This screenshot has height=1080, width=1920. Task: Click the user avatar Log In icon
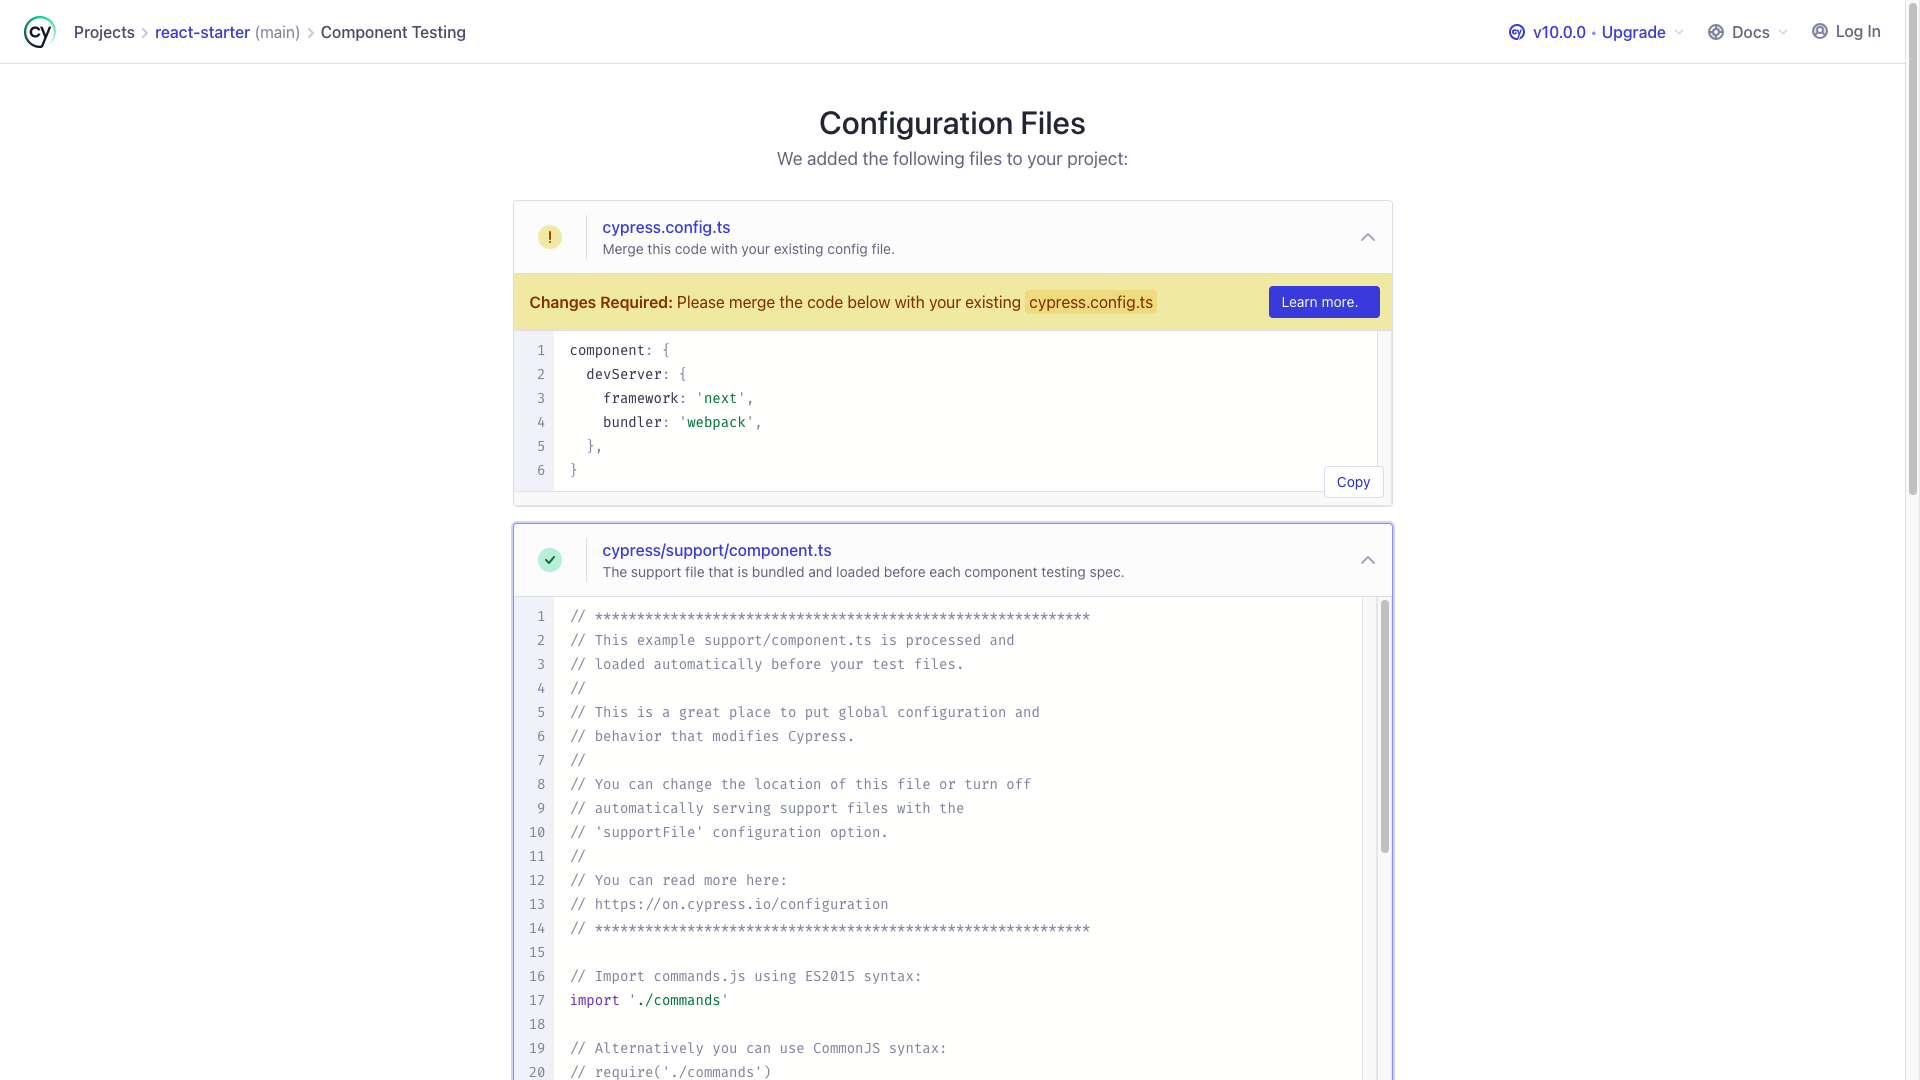click(x=1819, y=31)
